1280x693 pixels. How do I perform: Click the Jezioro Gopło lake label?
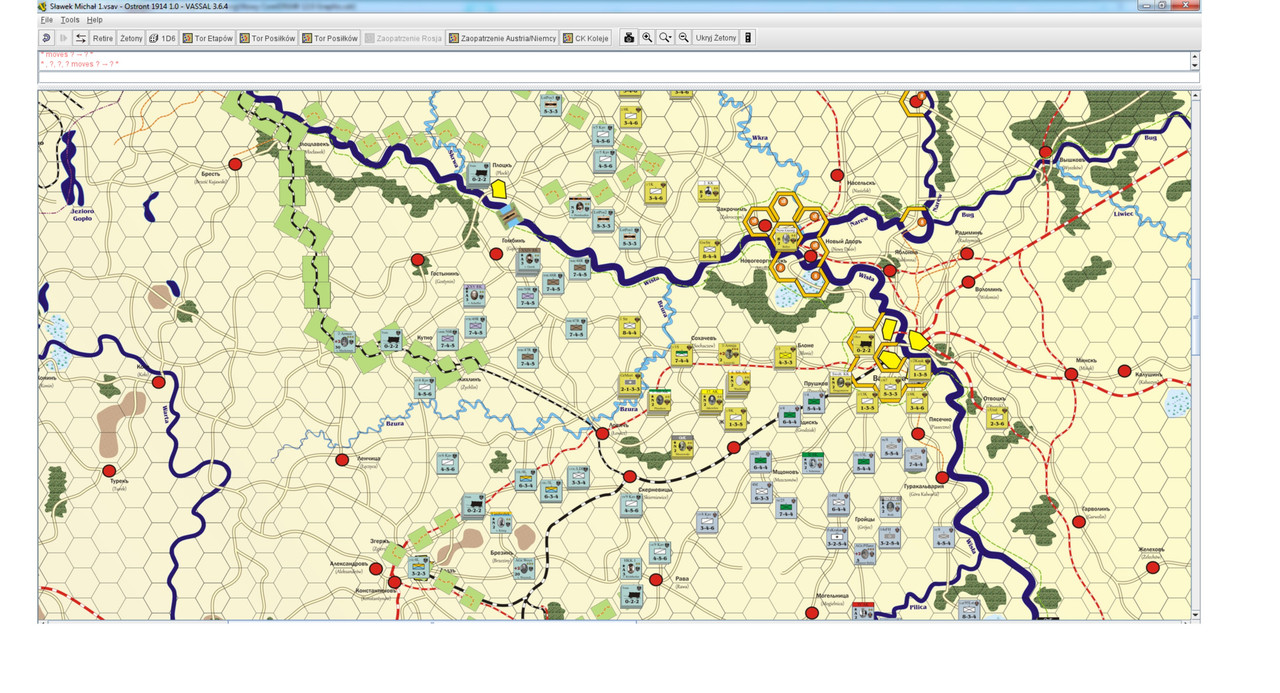tap(81, 214)
